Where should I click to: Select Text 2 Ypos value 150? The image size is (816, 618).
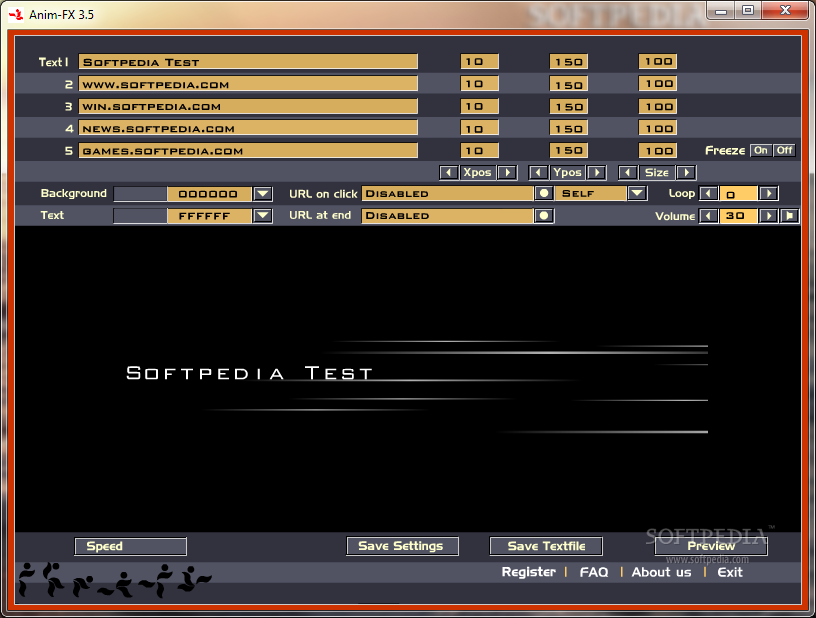click(569, 84)
